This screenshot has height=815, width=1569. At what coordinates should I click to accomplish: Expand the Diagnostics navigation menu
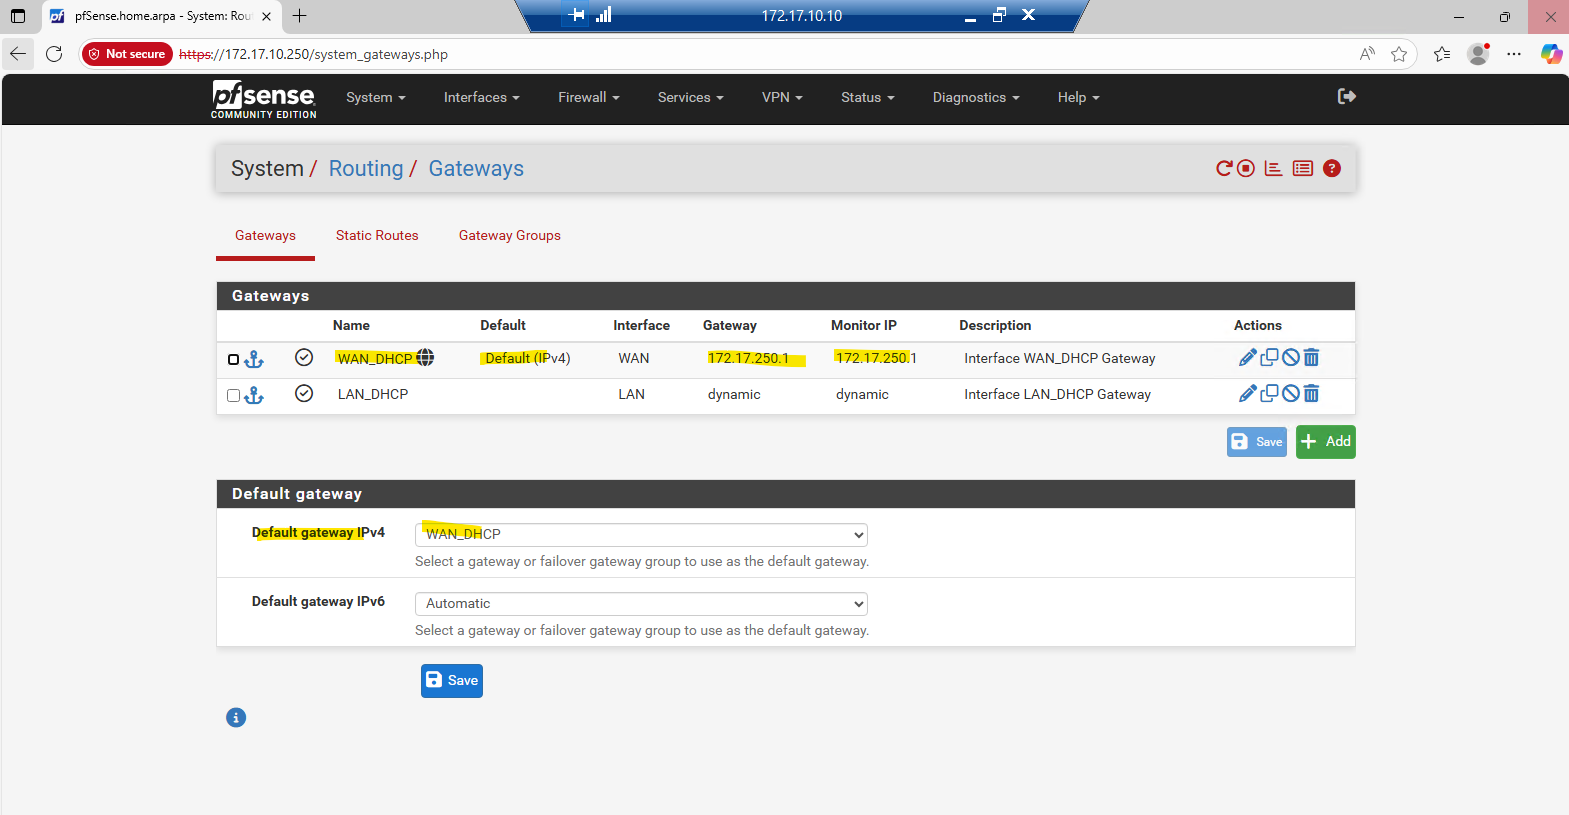tap(975, 97)
